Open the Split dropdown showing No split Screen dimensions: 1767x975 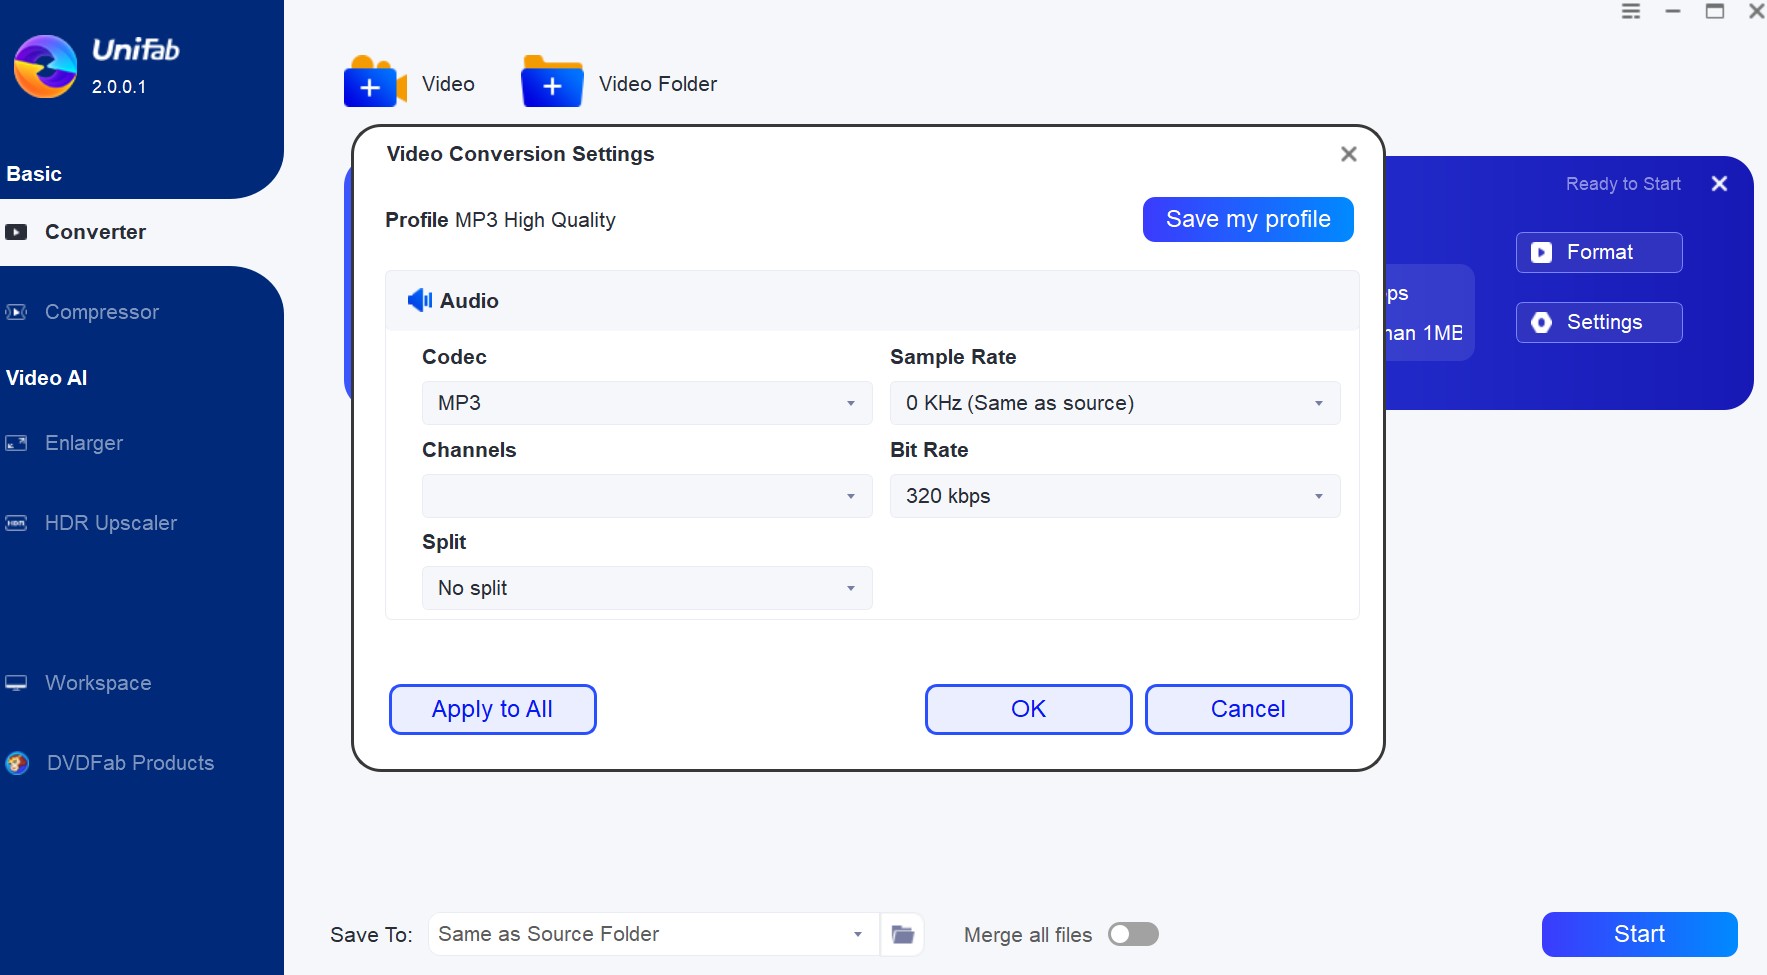[647, 588]
